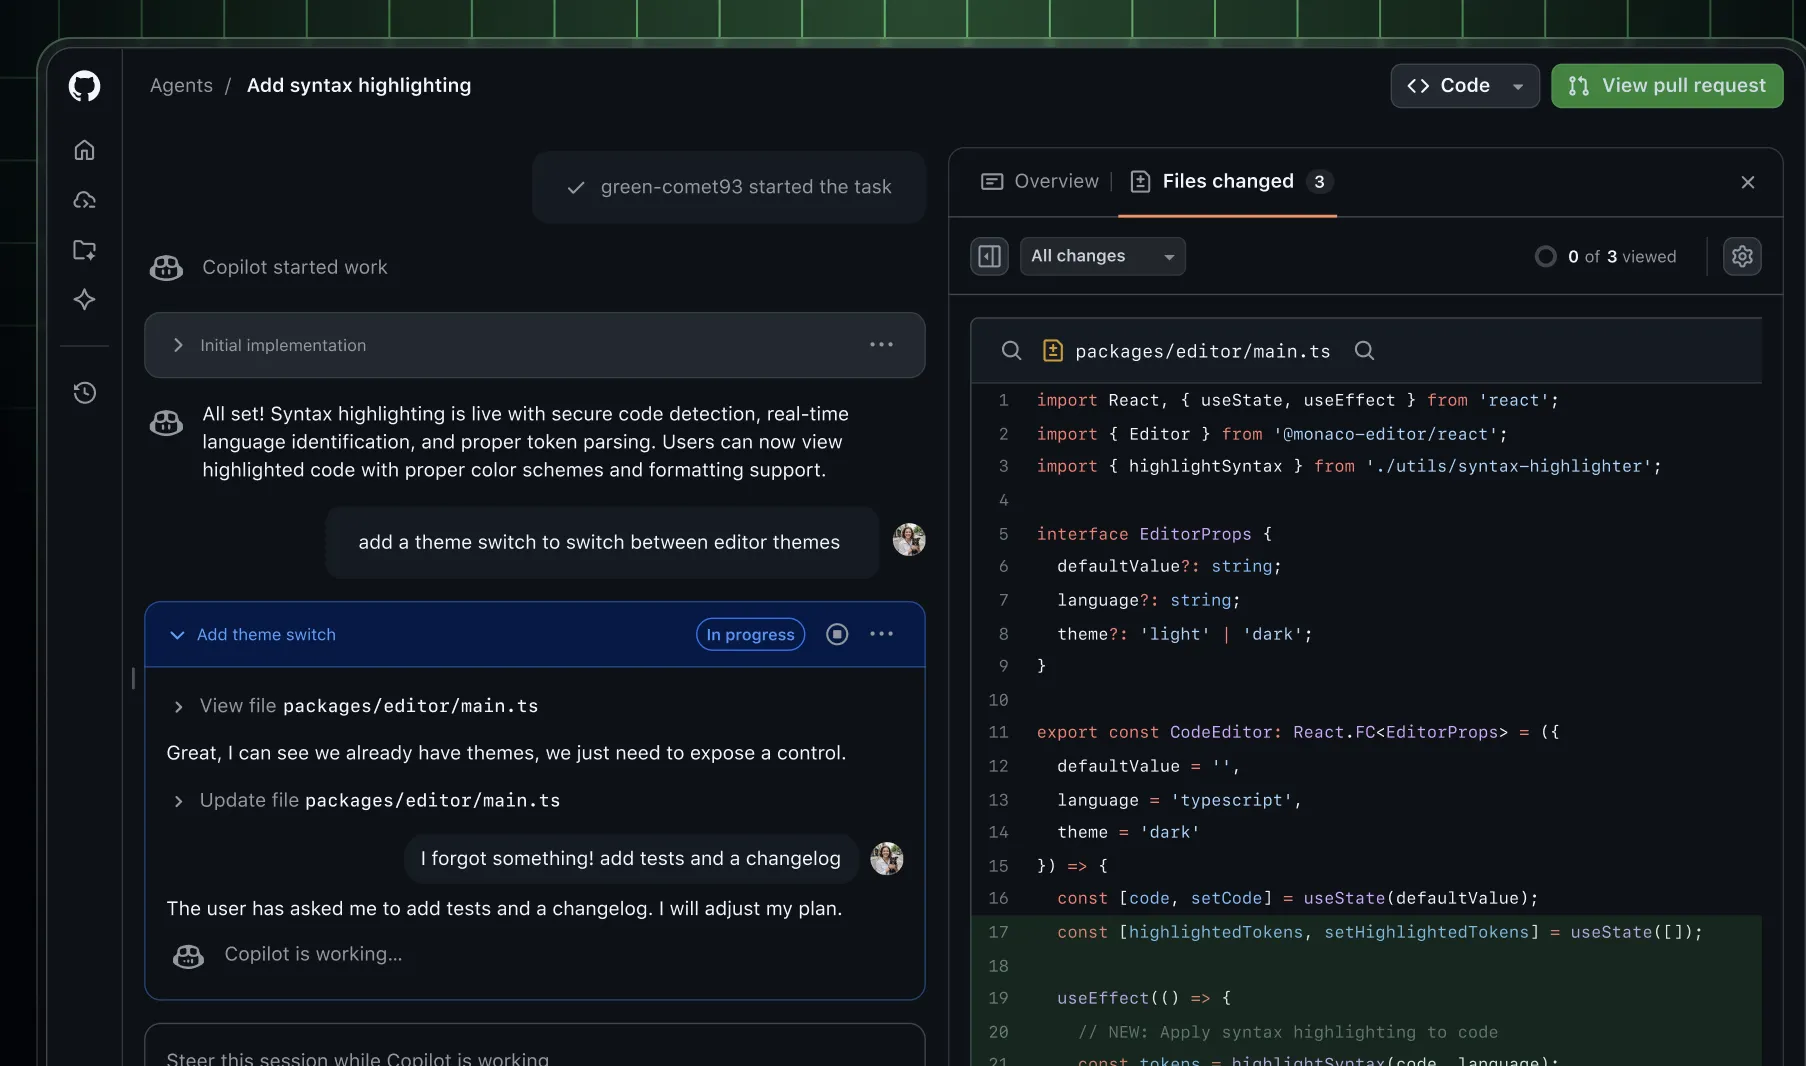The height and width of the screenshot is (1066, 1806).
Task: Open more options for Initial implementation
Action: point(881,345)
